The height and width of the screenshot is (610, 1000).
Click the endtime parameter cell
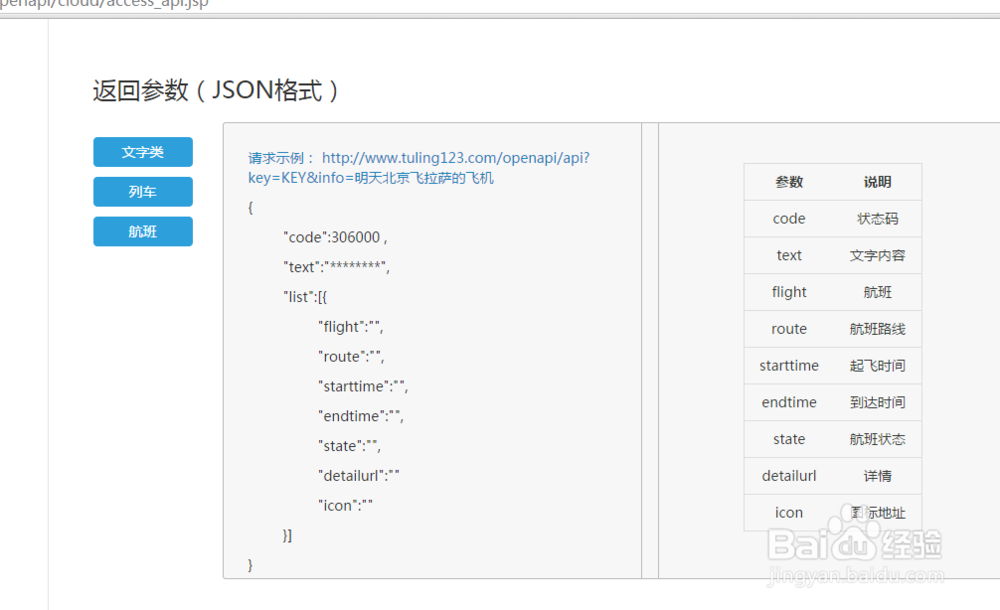(x=789, y=402)
